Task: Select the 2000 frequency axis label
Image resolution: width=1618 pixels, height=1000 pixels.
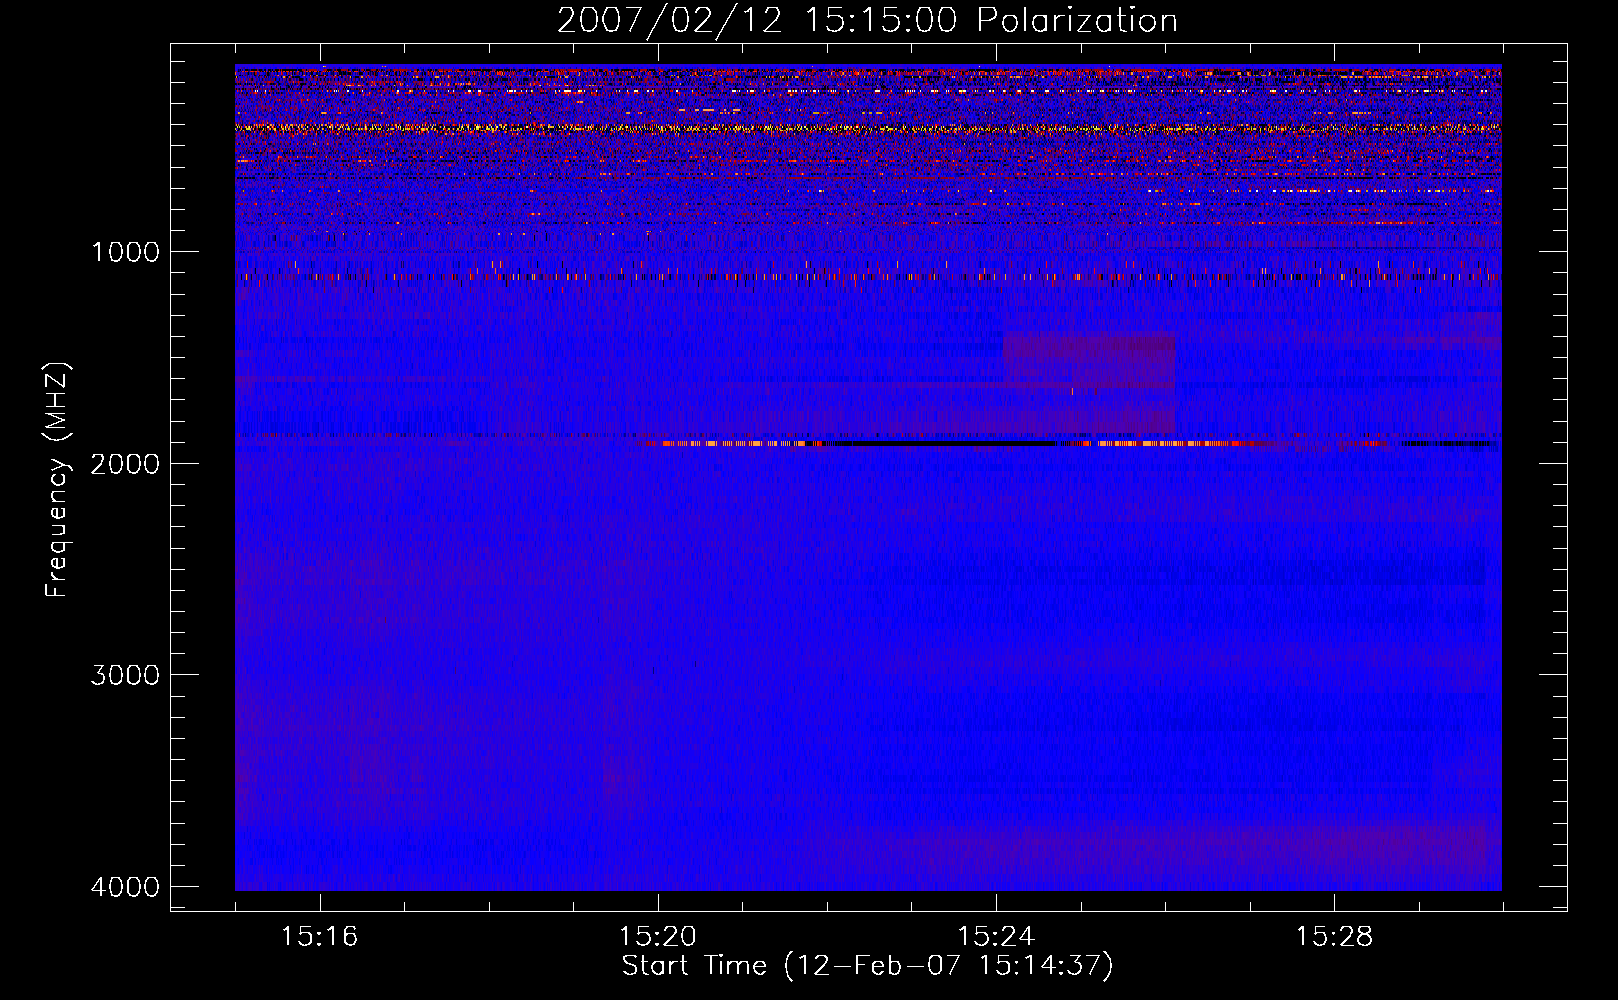Action: pyautogui.click(x=125, y=463)
